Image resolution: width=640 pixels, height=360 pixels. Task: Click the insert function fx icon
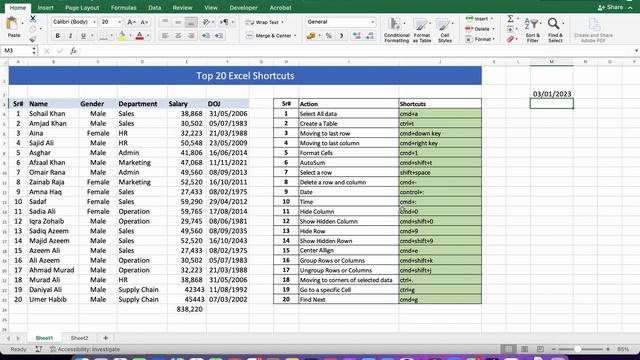point(73,51)
